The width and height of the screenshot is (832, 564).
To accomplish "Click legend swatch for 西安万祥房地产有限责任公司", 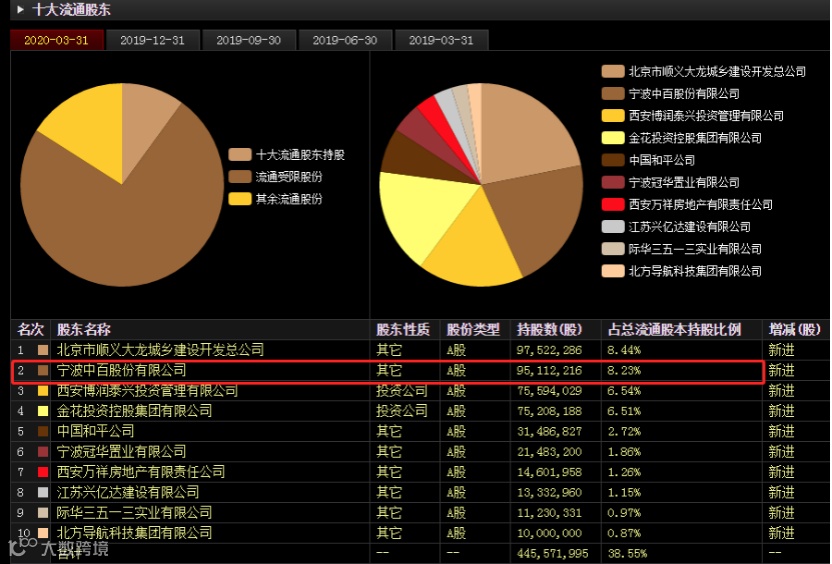I will pos(613,204).
